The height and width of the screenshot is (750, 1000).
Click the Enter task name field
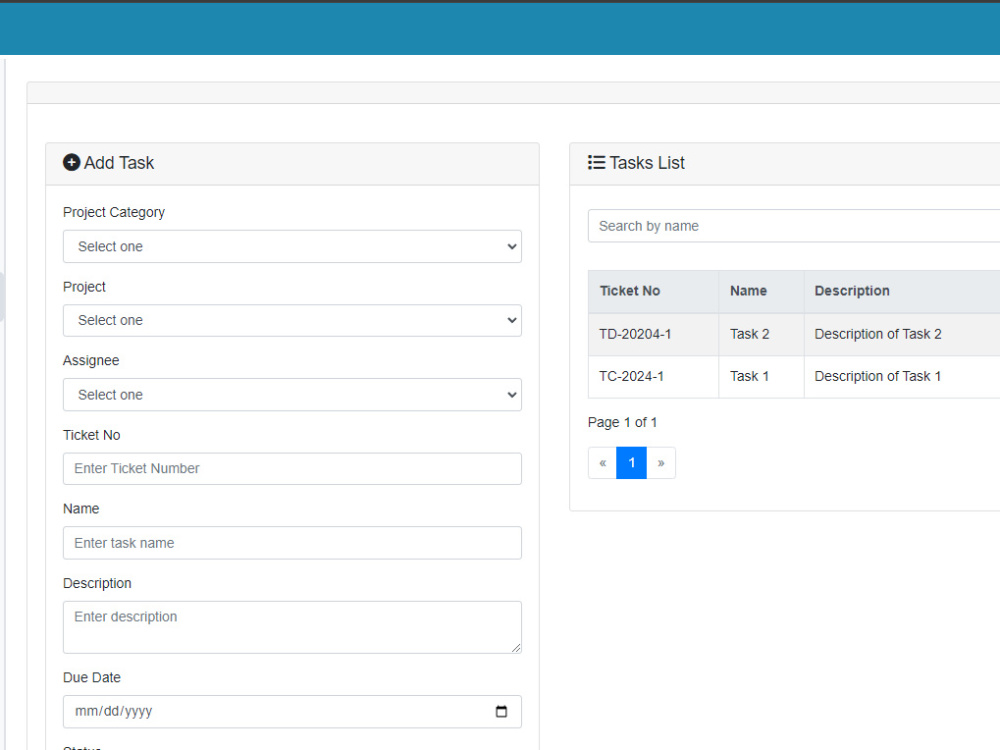pos(292,542)
